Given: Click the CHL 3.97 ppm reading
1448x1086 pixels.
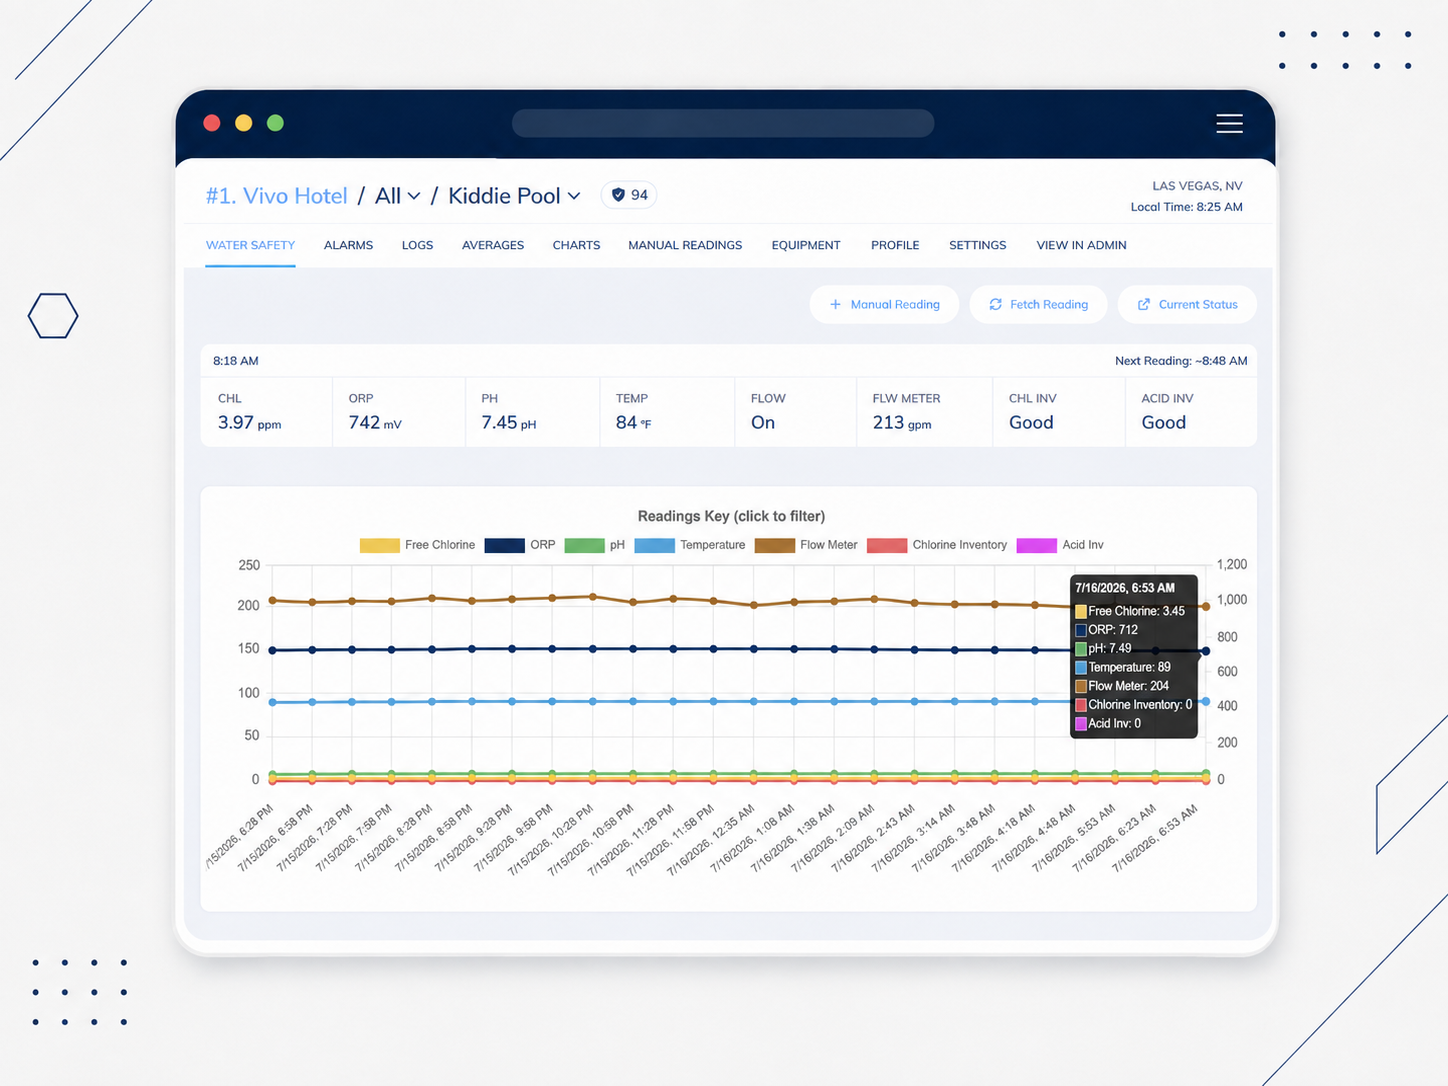Looking at the screenshot, I should click(x=267, y=412).
